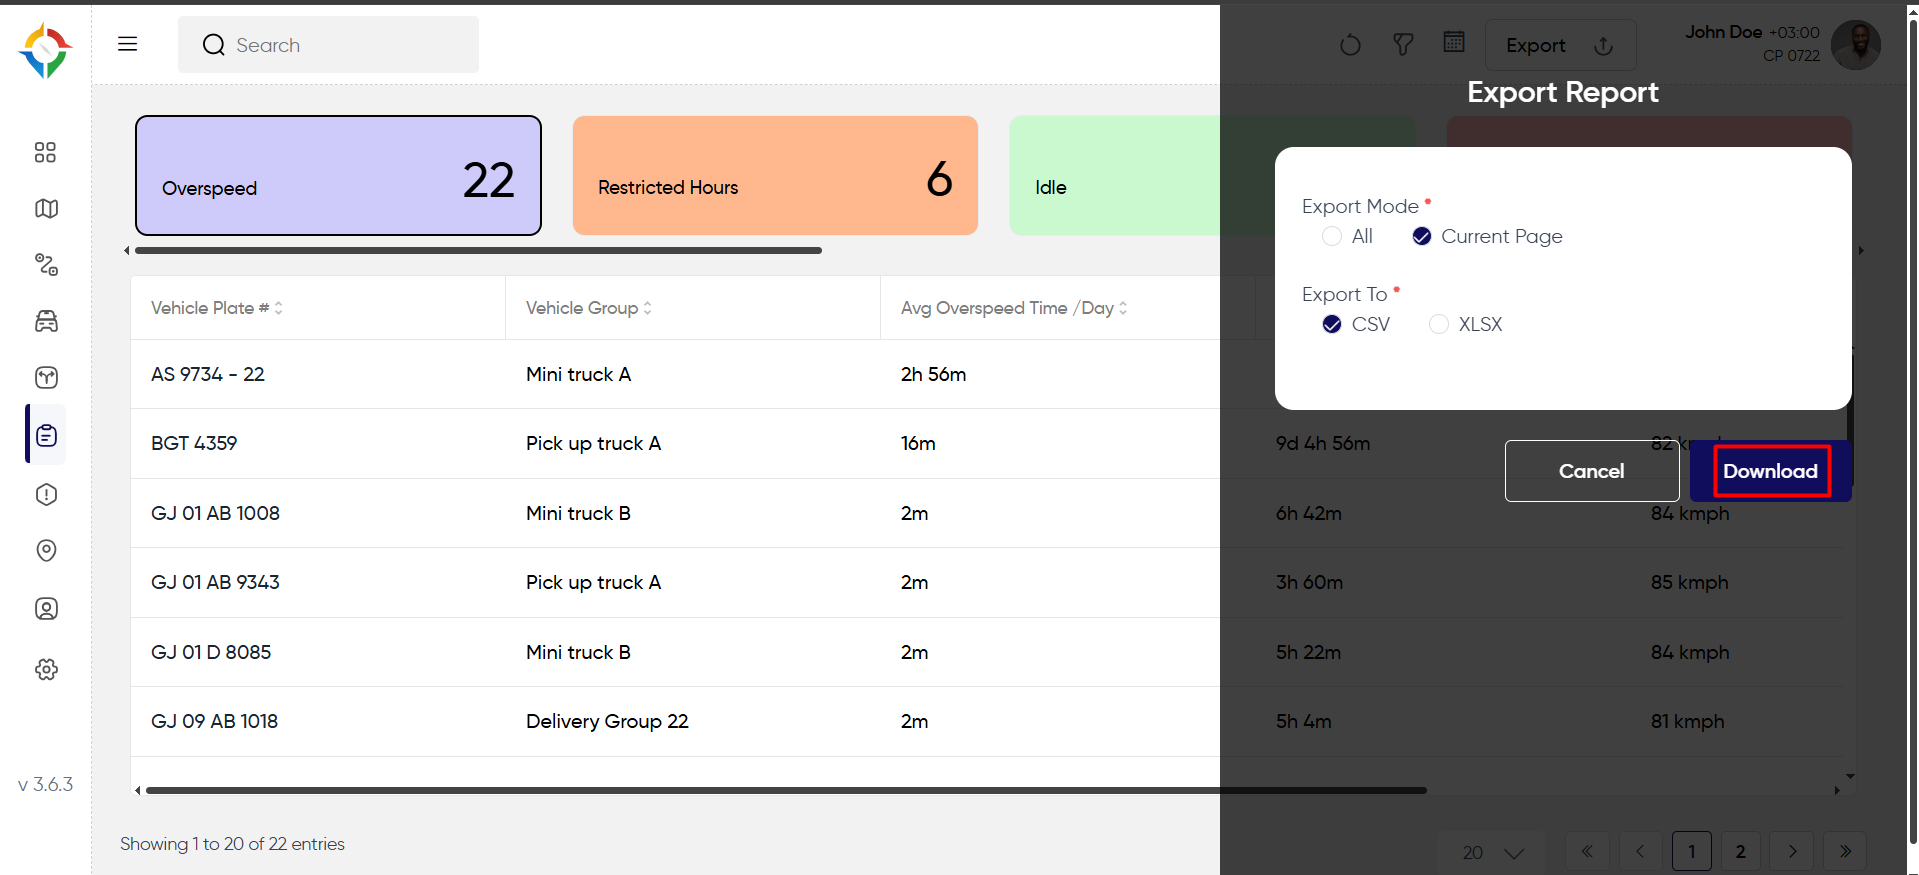Click the 9d 4h 56m cell
Screen dimensions: 1919x875
(x=1323, y=443)
